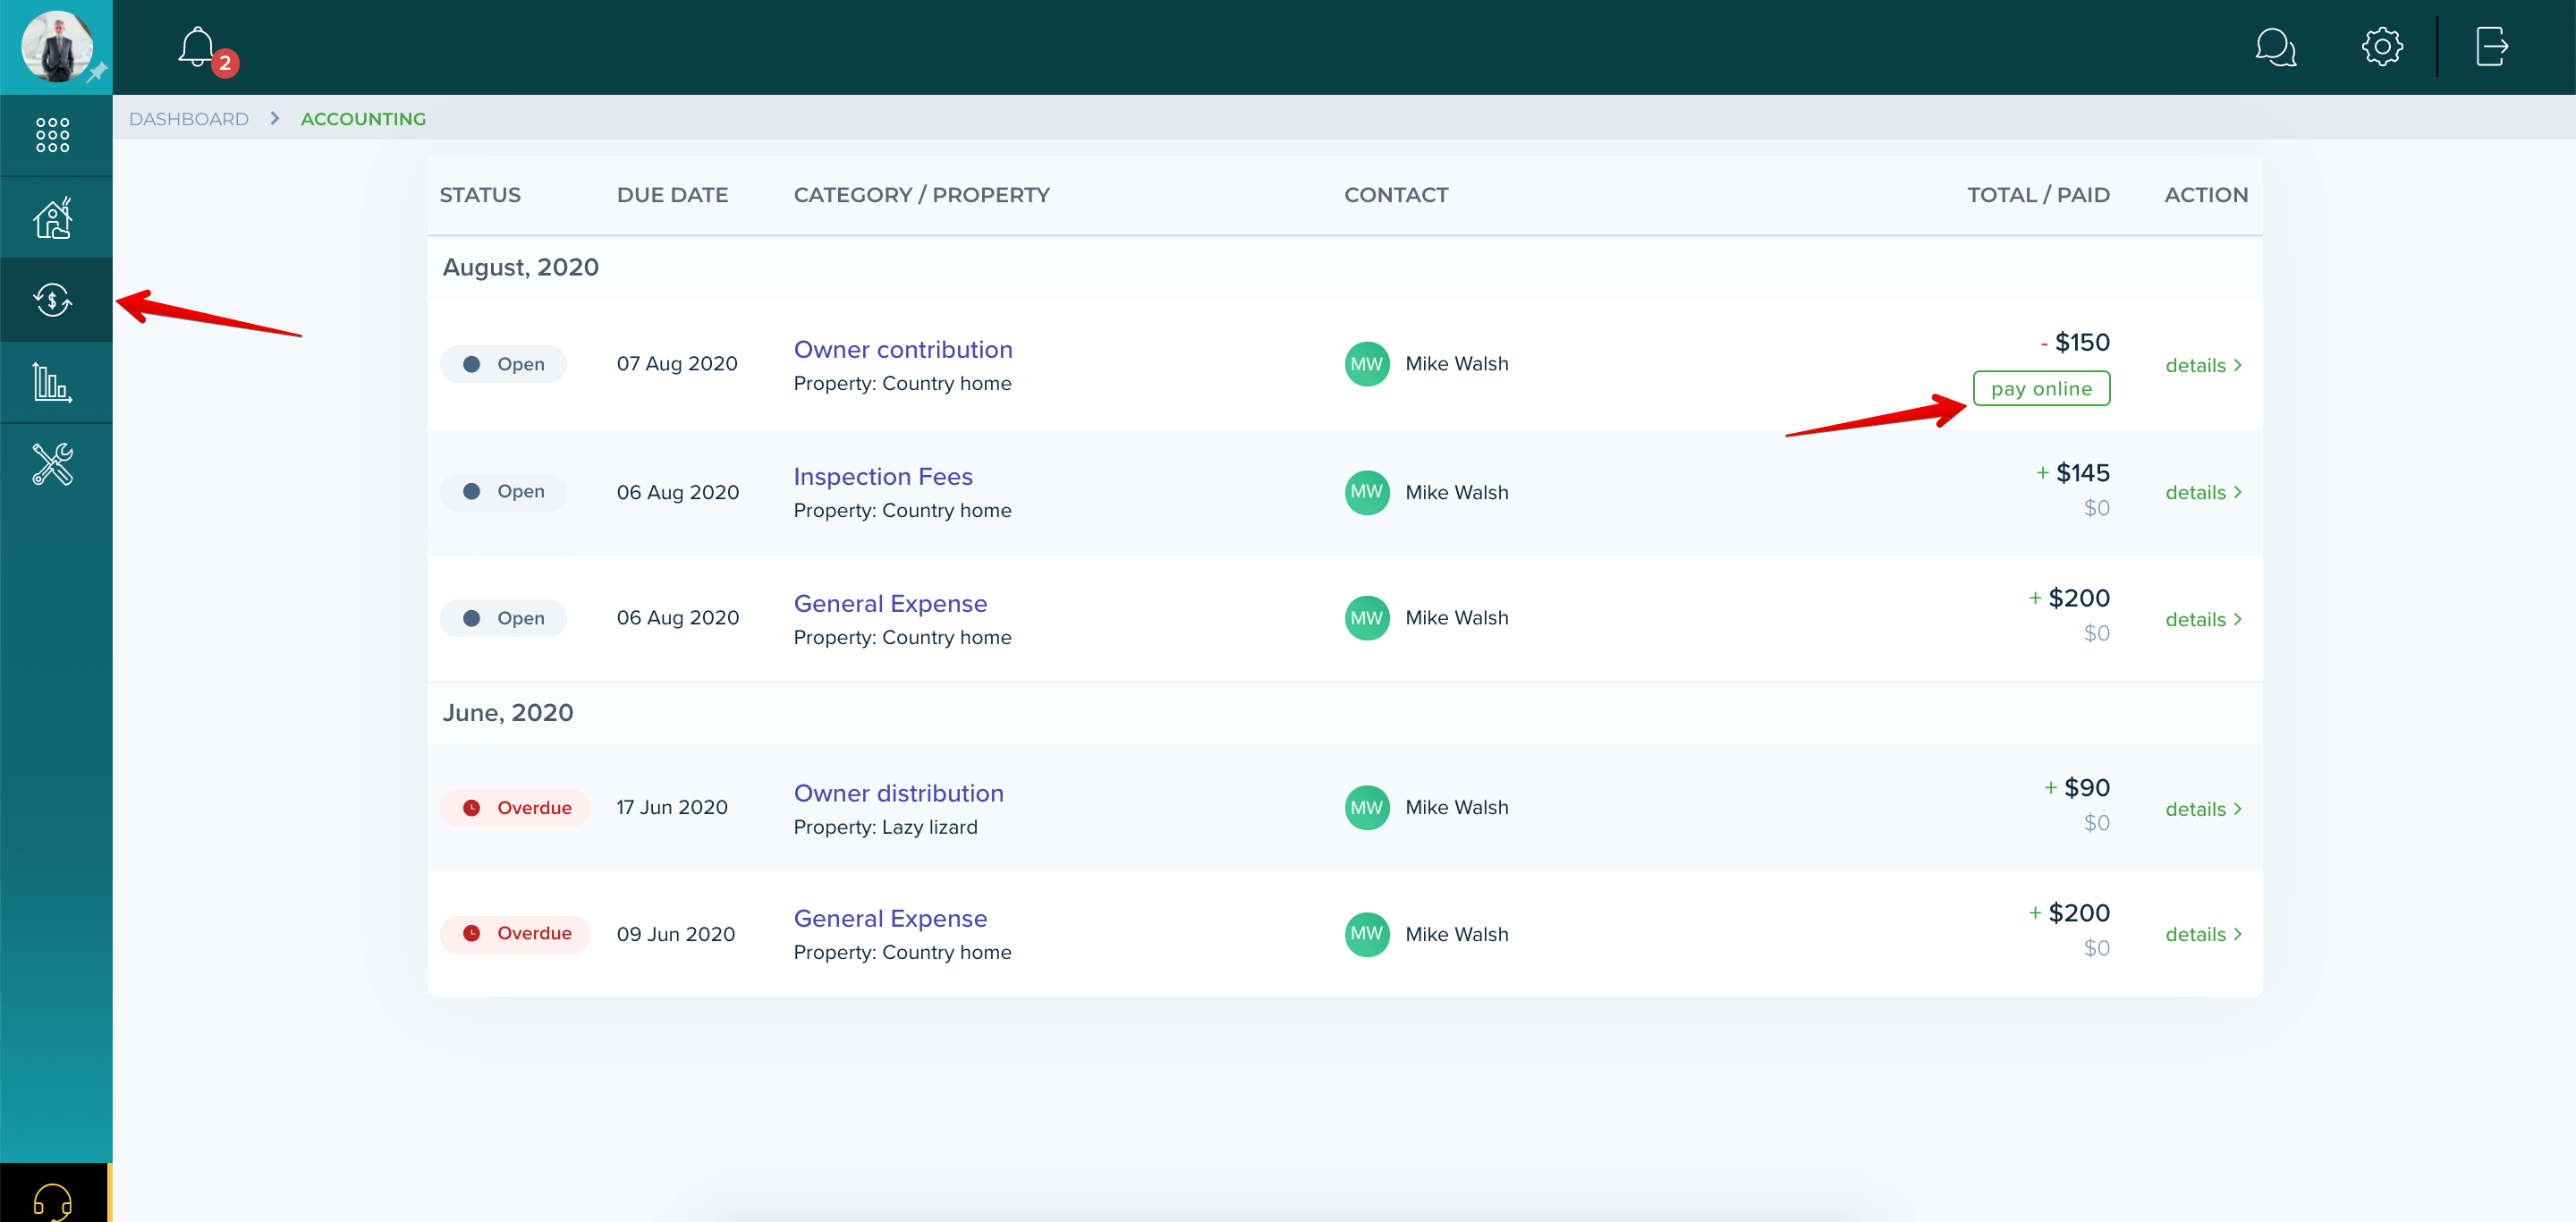Open the reports chart icon in sidebar
2576x1222 pixels.
53,382
